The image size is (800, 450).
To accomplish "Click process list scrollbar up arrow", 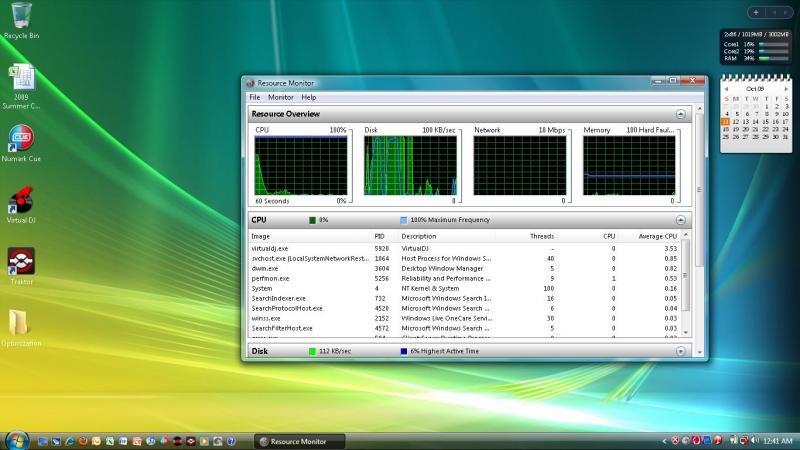I will (686, 235).
